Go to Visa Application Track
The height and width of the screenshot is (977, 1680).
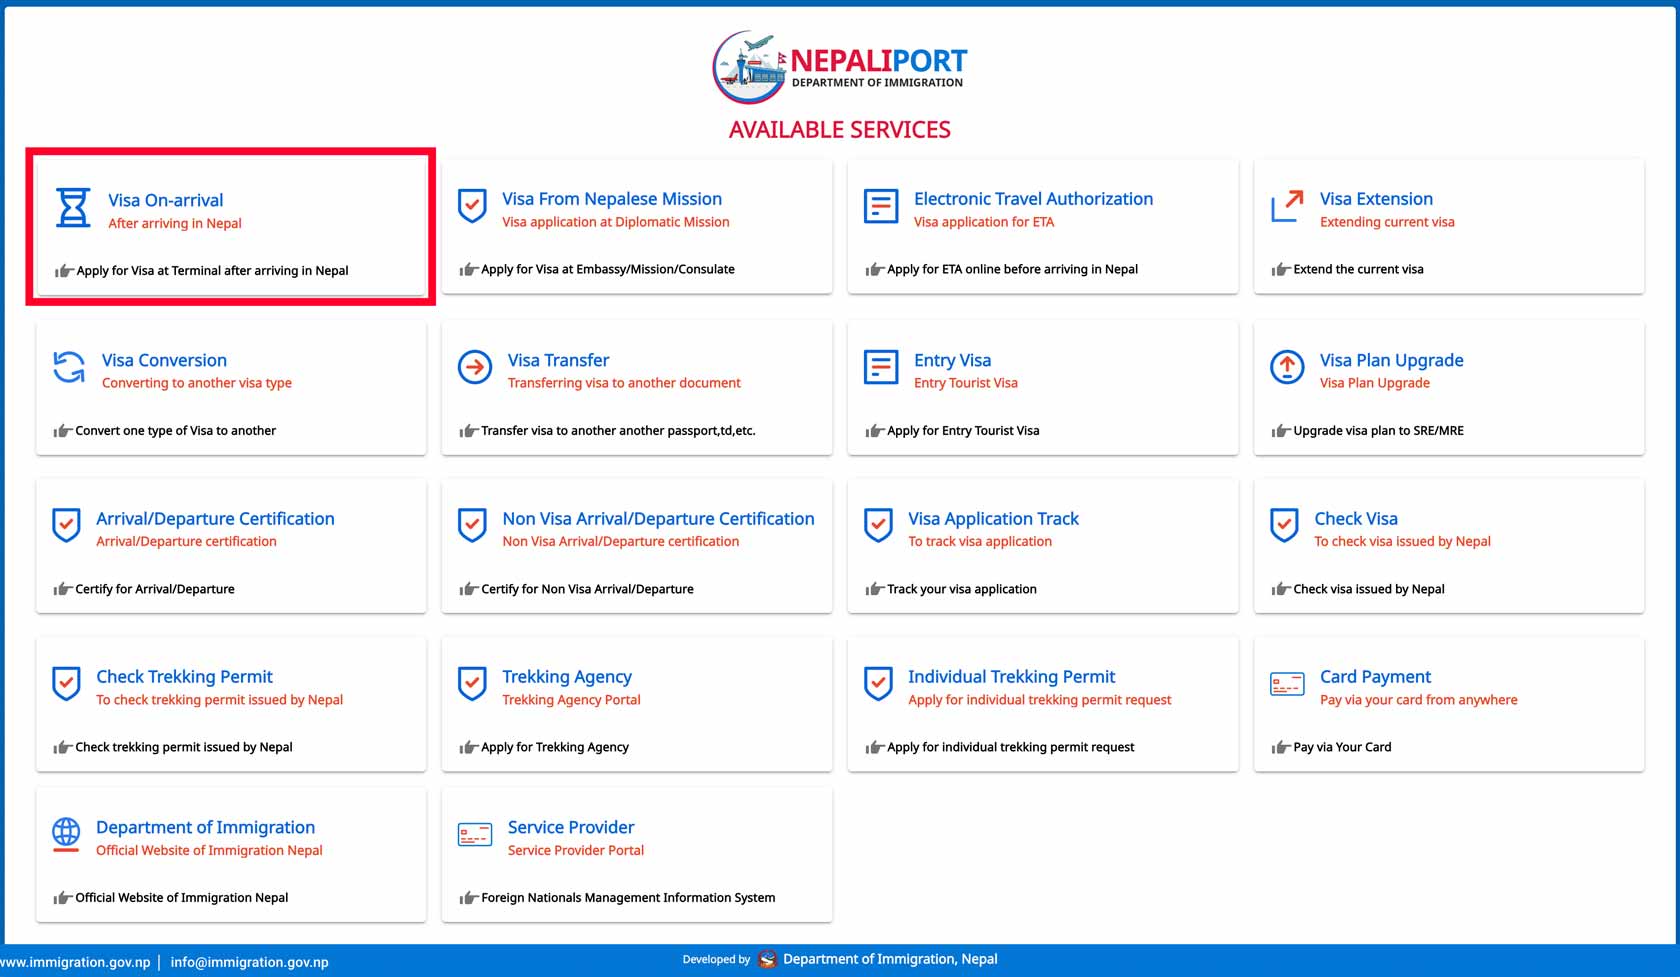993,519
